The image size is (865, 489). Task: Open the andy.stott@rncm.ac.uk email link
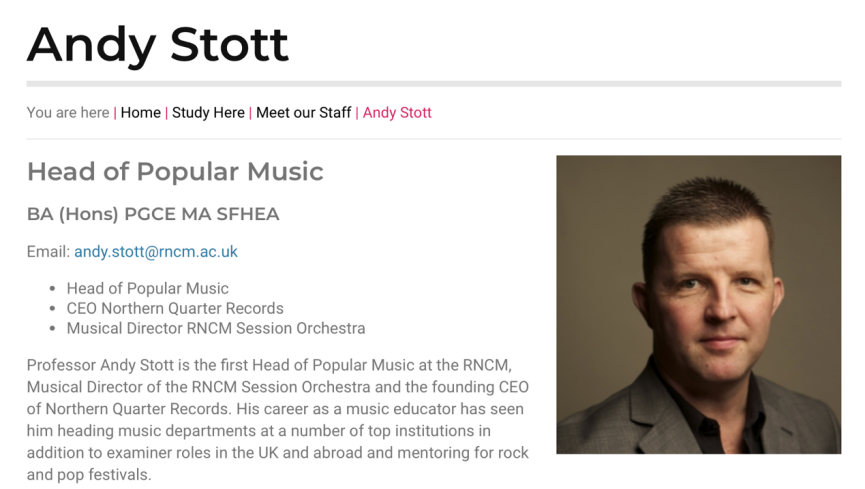pyautogui.click(x=156, y=252)
